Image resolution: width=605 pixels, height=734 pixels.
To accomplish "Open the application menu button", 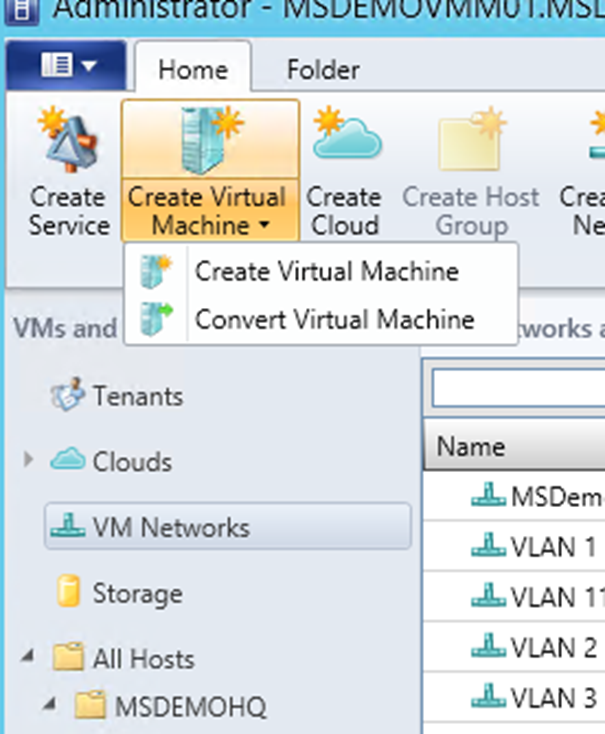I will coord(66,65).
